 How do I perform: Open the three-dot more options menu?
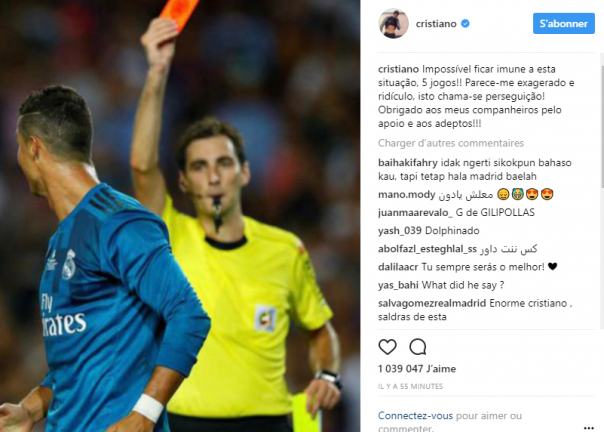tap(588, 428)
